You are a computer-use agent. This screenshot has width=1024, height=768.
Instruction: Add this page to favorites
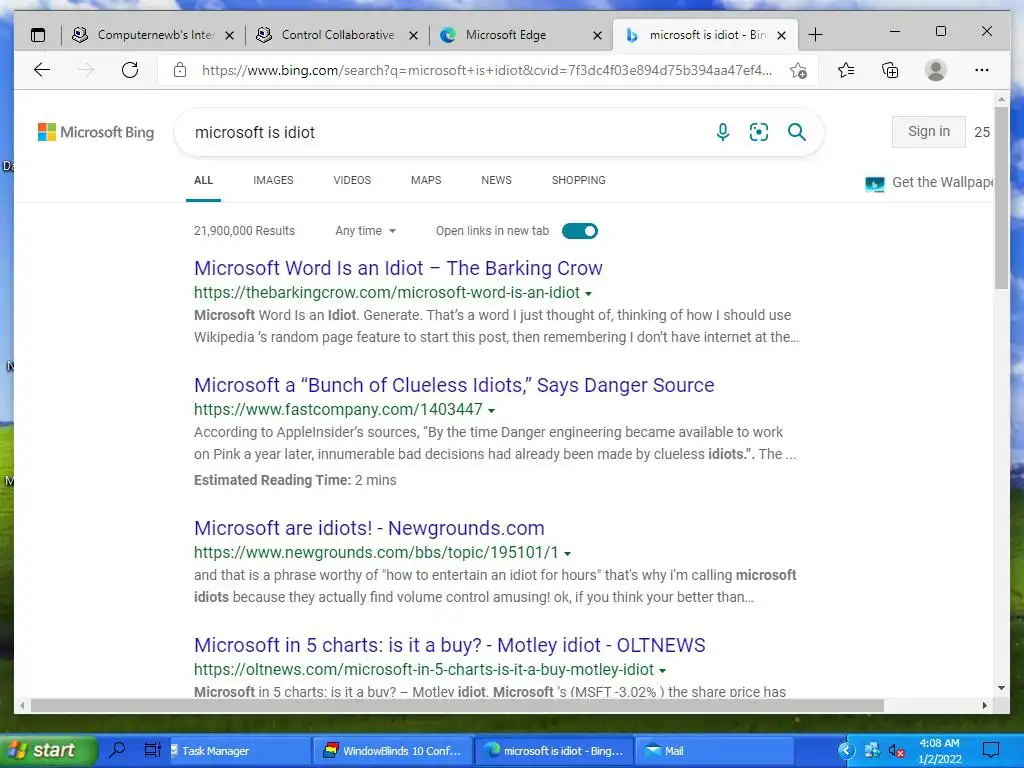click(798, 70)
